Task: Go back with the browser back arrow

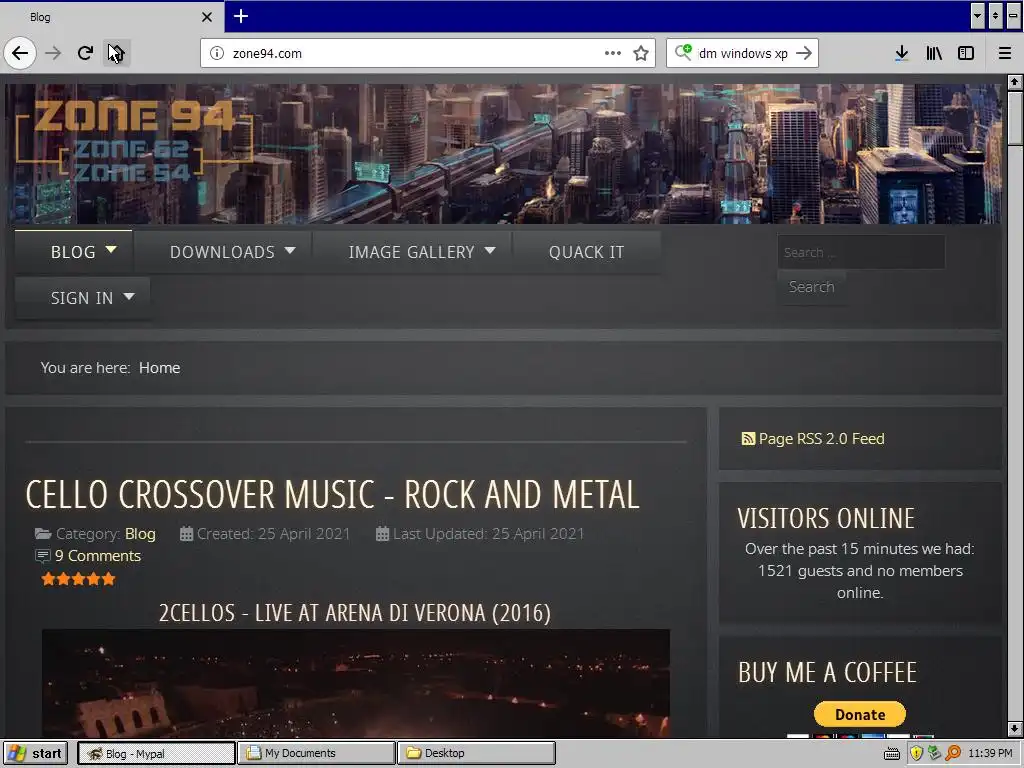Action: click(20, 53)
